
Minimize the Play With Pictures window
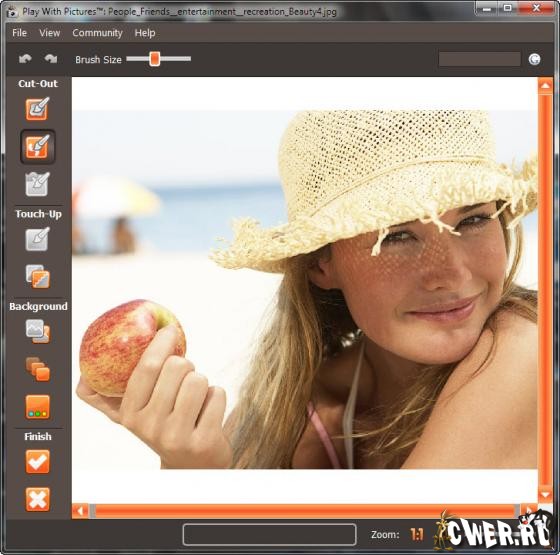[486, 9]
